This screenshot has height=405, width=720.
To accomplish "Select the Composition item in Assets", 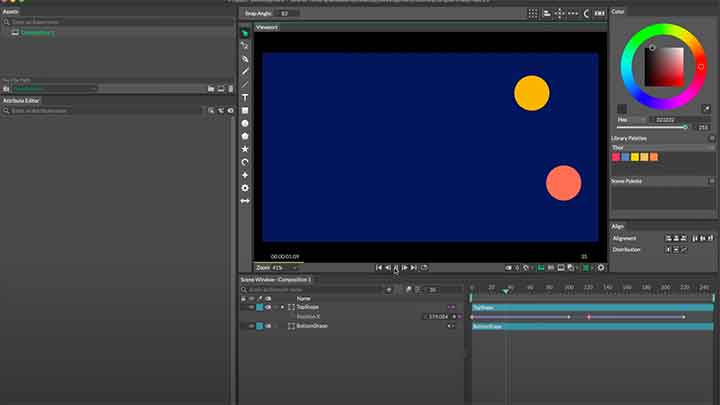I will 38,33.
